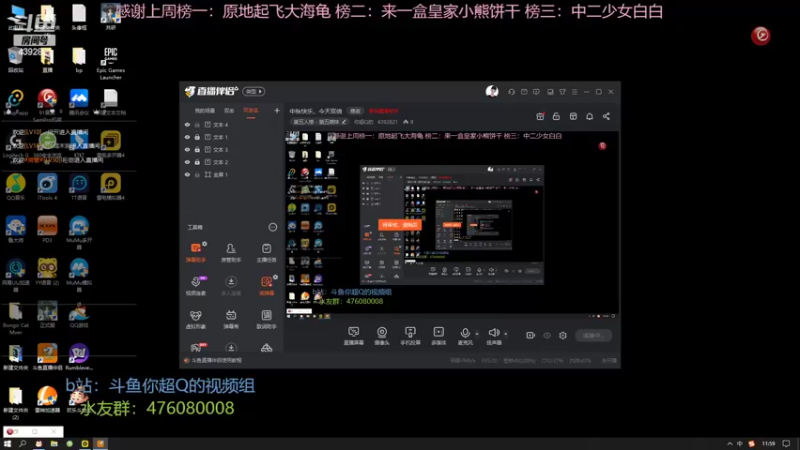Image resolution: width=800 pixels, height=450 pixels.
Task: Click the 扬声器 speaker icon
Action: pyautogui.click(x=493, y=333)
